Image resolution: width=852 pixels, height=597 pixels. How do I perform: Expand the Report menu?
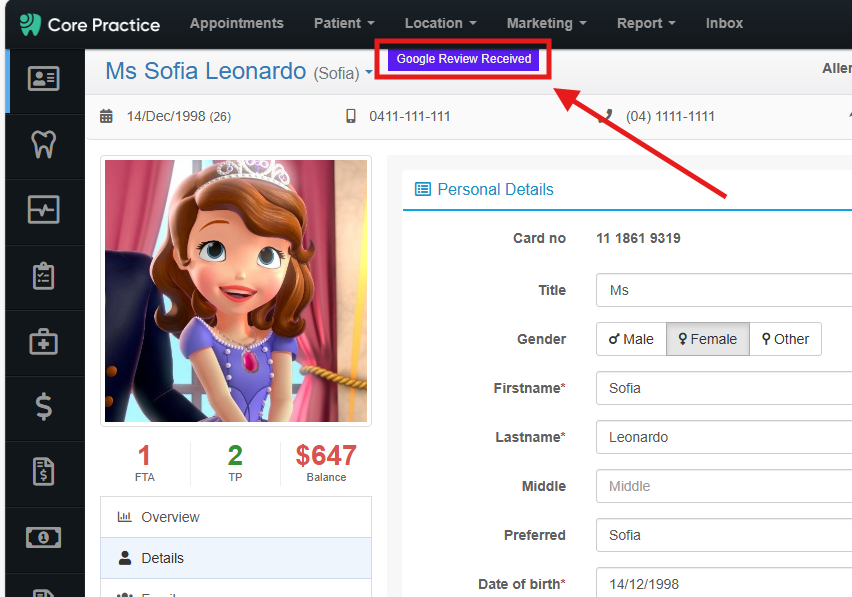click(x=646, y=23)
